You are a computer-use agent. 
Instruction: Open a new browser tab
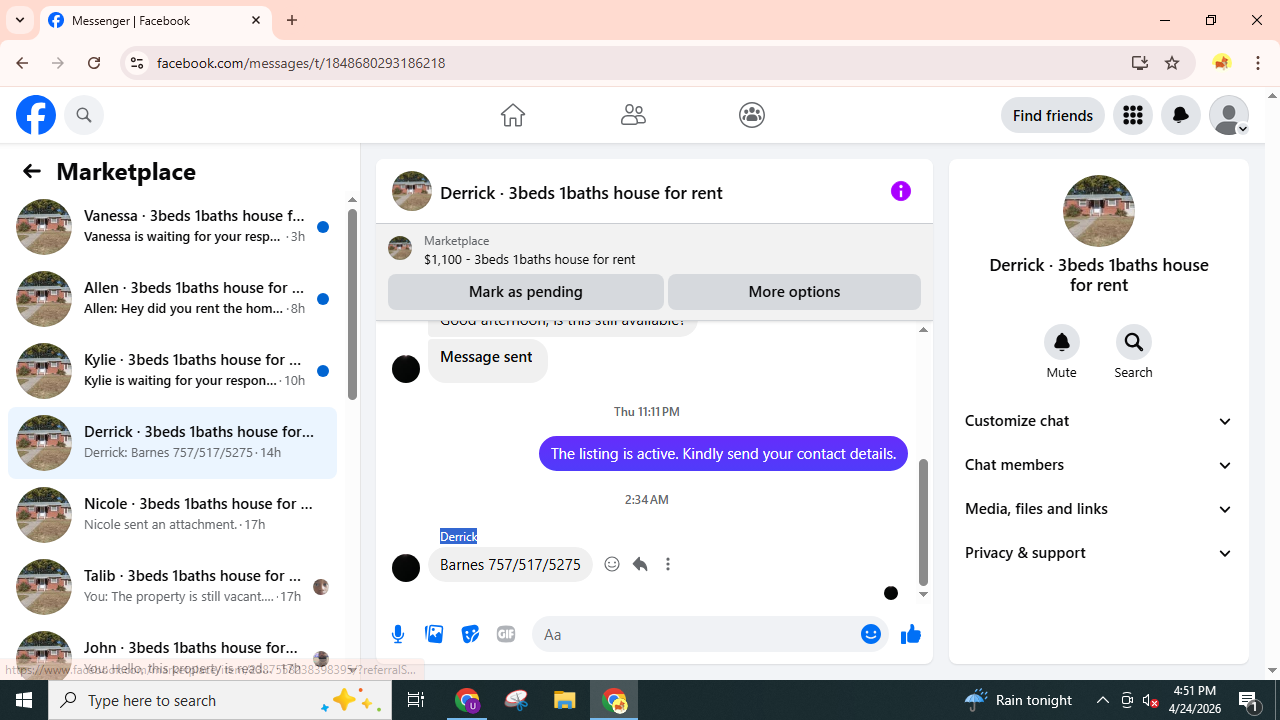click(x=292, y=20)
